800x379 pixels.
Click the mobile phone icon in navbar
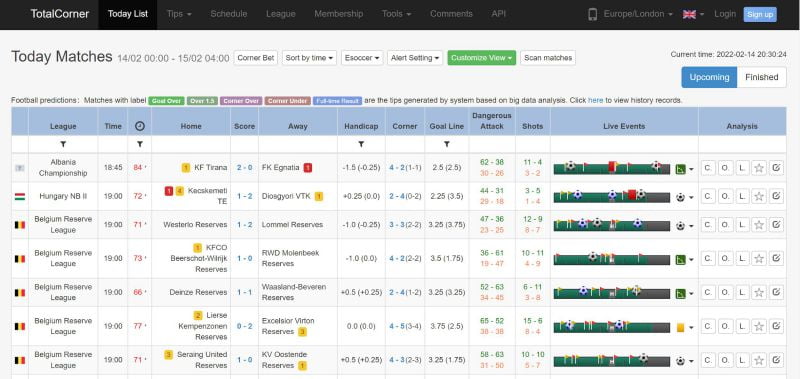[x=592, y=14]
